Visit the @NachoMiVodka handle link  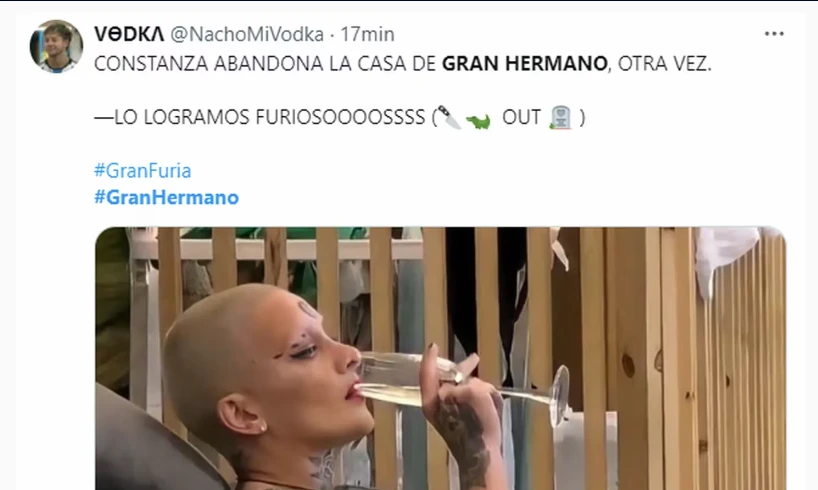point(247,34)
